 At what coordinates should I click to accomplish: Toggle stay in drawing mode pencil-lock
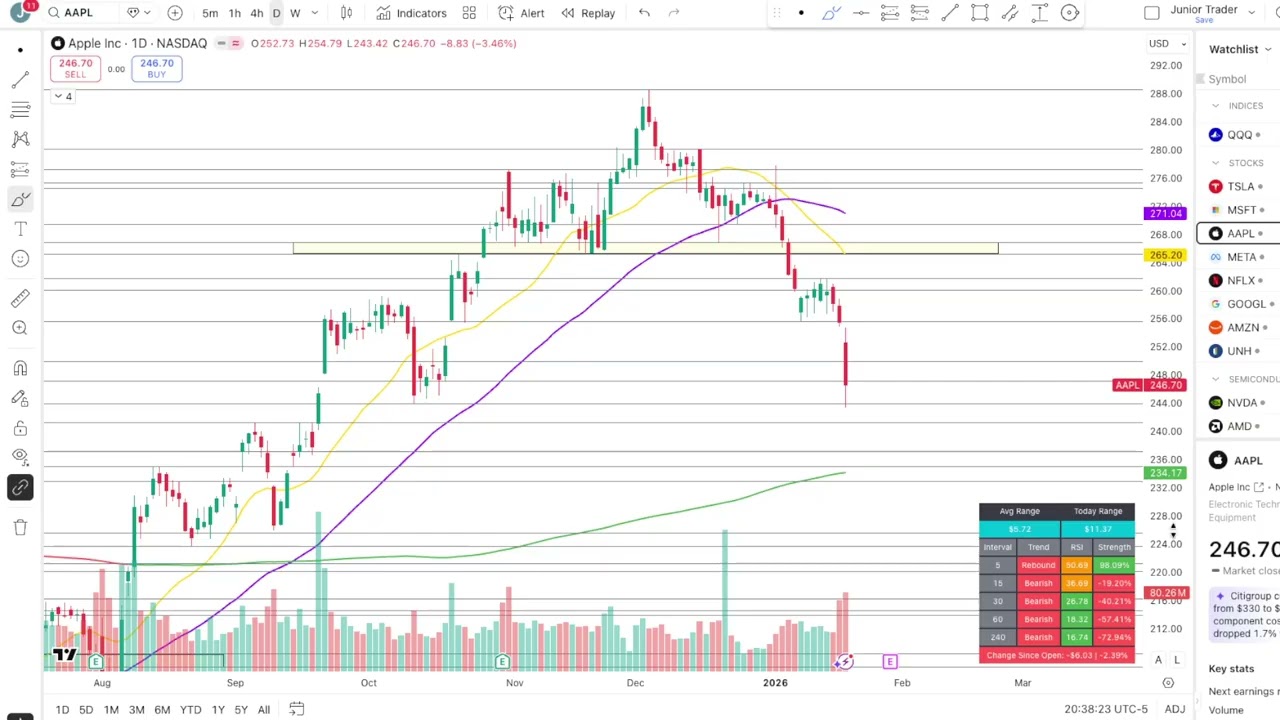[x=20, y=398]
